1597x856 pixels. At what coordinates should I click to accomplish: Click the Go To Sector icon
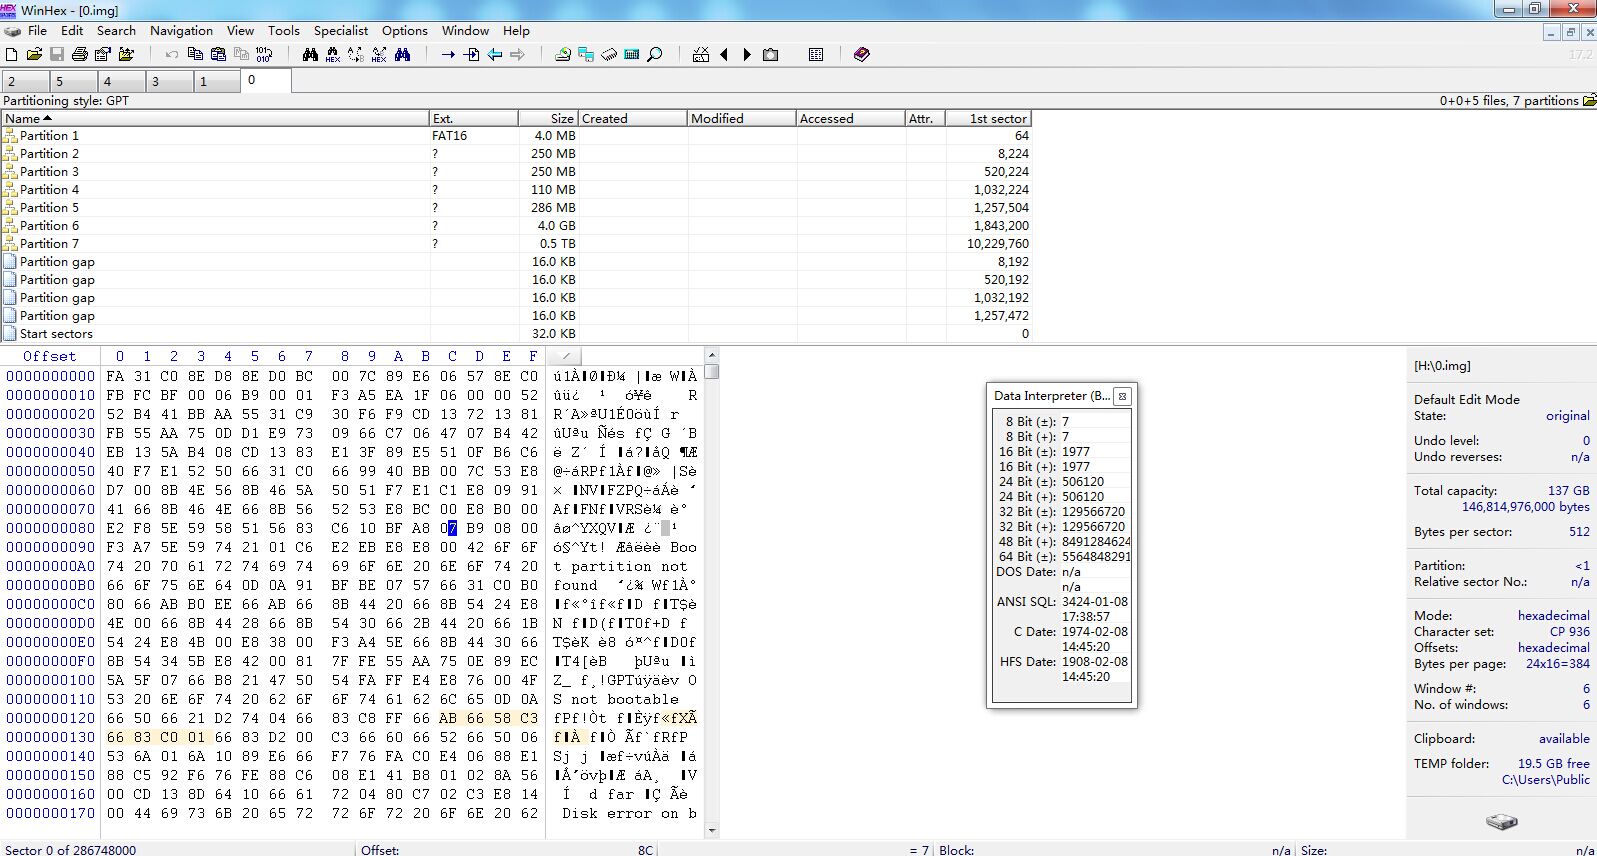point(471,54)
